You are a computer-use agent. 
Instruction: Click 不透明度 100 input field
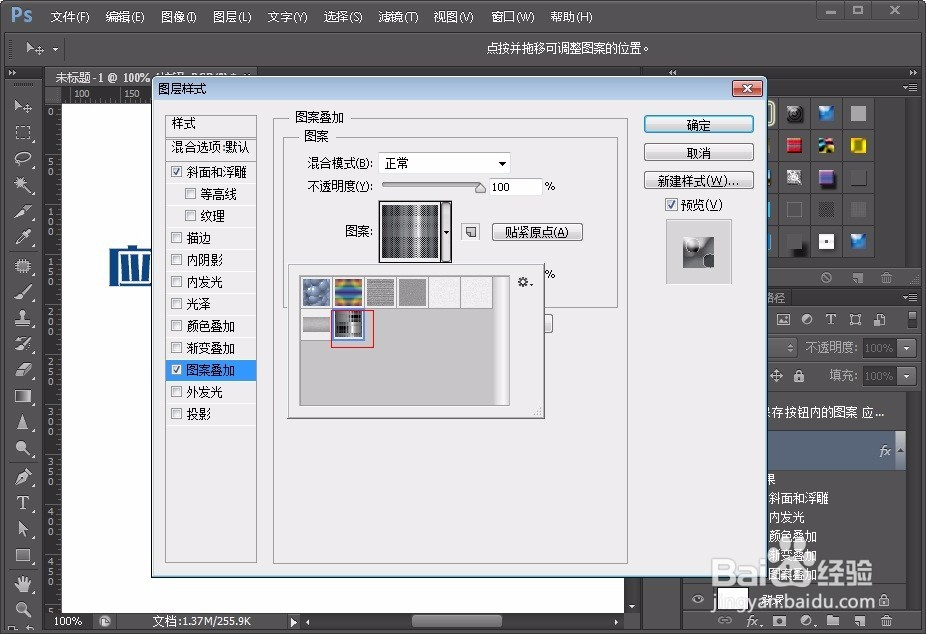tap(515, 187)
